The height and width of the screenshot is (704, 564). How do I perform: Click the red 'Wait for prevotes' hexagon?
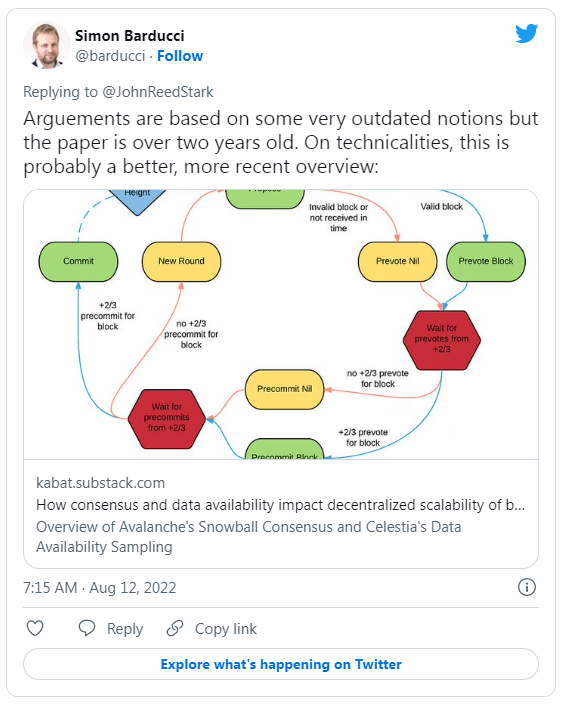441,339
